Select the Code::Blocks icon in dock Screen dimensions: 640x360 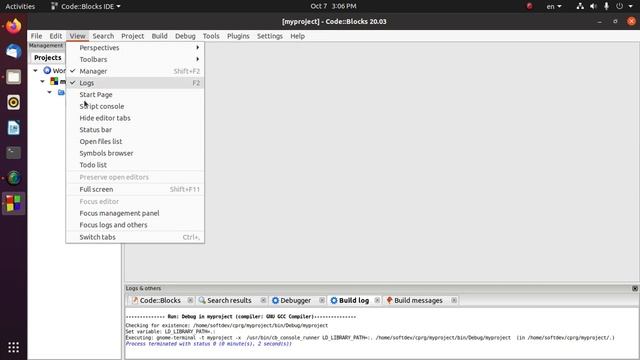point(13,203)
